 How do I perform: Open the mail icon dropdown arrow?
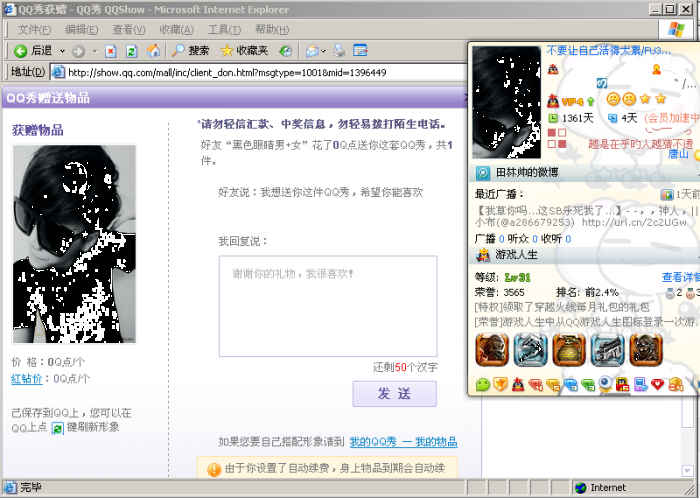pyautogui.click(x=323, y=51)
